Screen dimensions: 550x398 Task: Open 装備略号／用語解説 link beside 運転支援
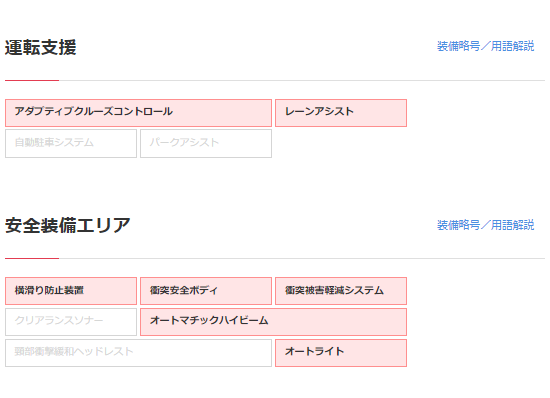coord(485,46)
